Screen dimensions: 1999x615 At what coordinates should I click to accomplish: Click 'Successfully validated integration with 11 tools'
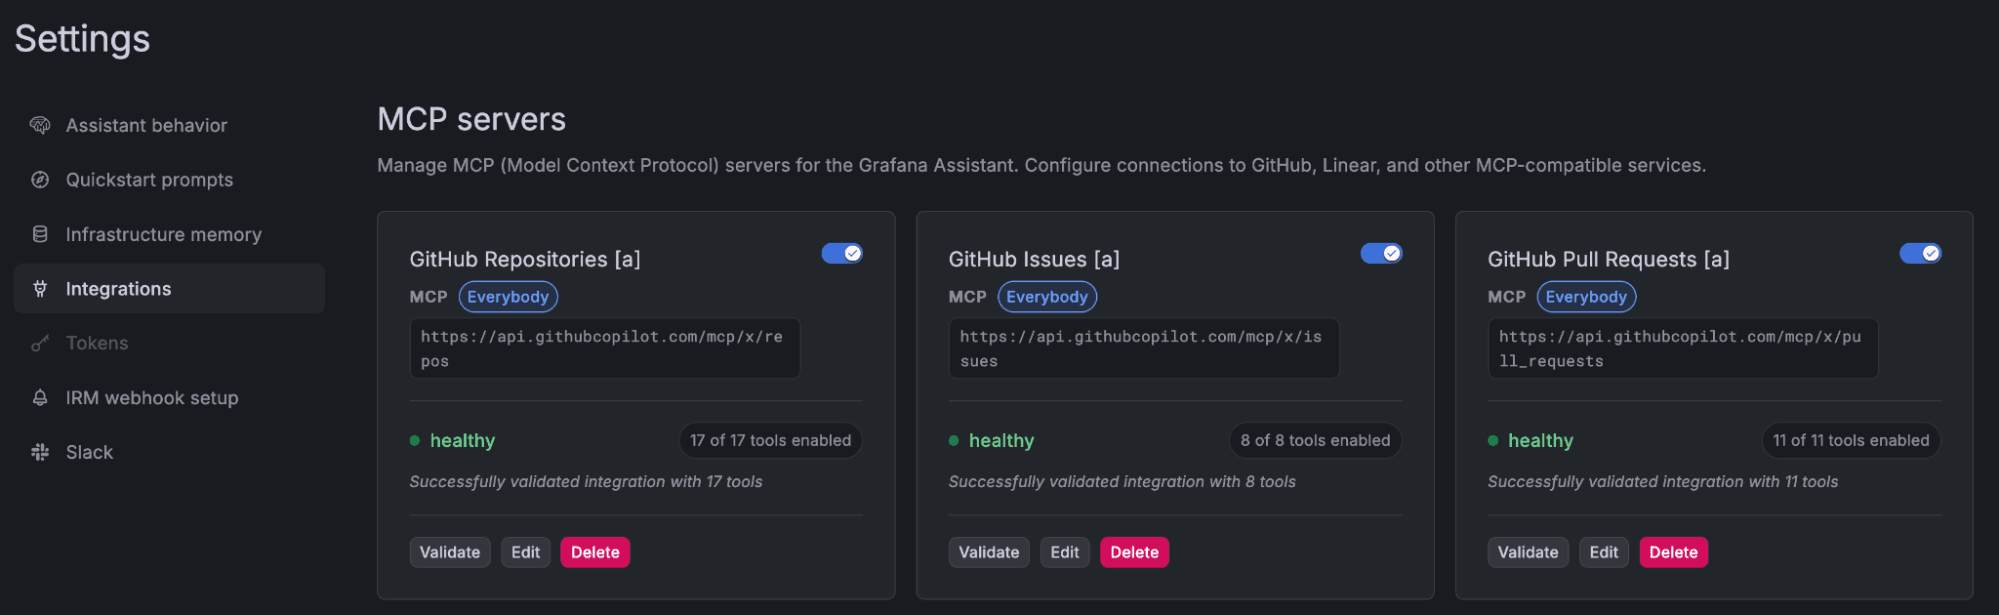(1663, 482)
